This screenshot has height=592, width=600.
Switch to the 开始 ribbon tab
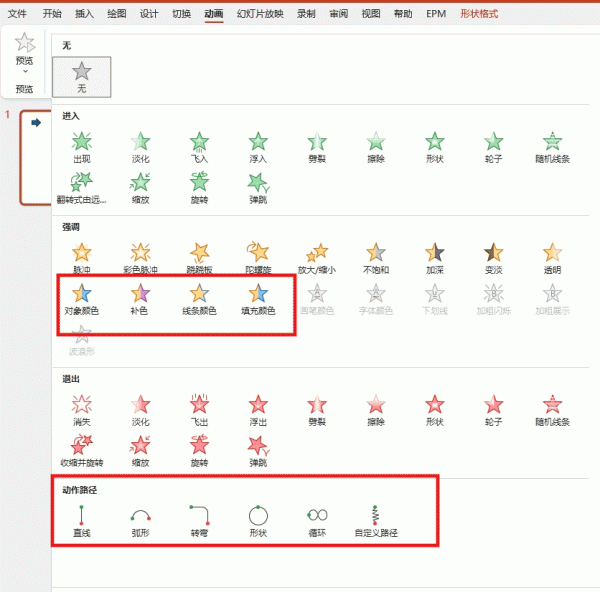point(52,14)
